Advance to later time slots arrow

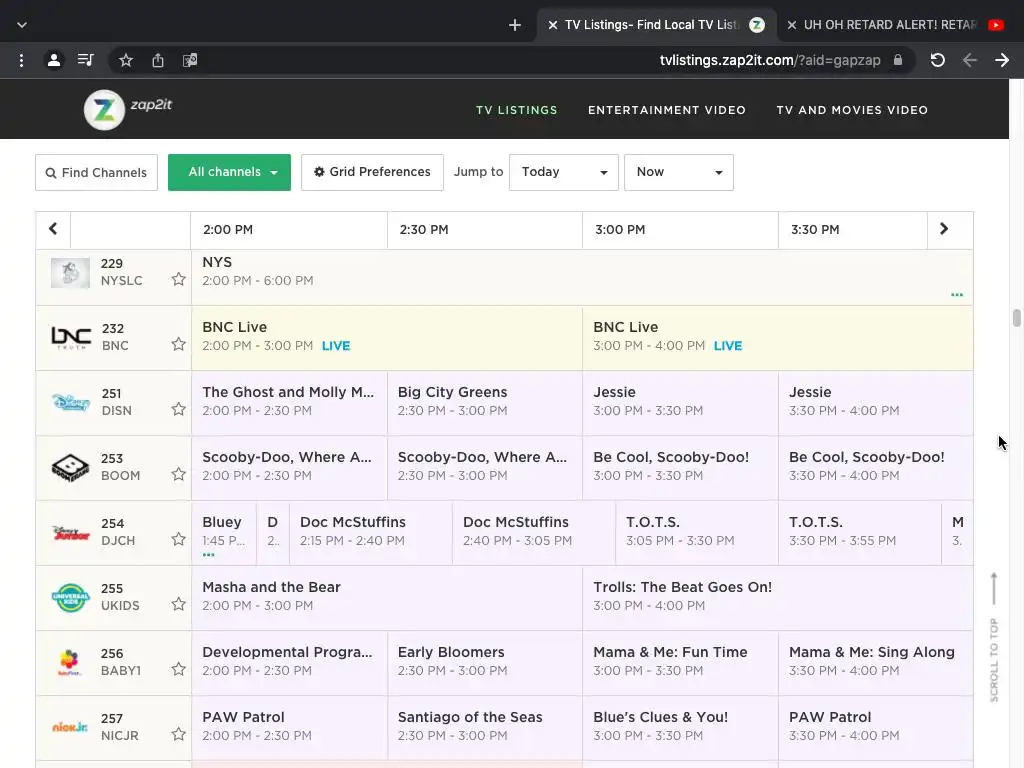[x=944, y=229]
